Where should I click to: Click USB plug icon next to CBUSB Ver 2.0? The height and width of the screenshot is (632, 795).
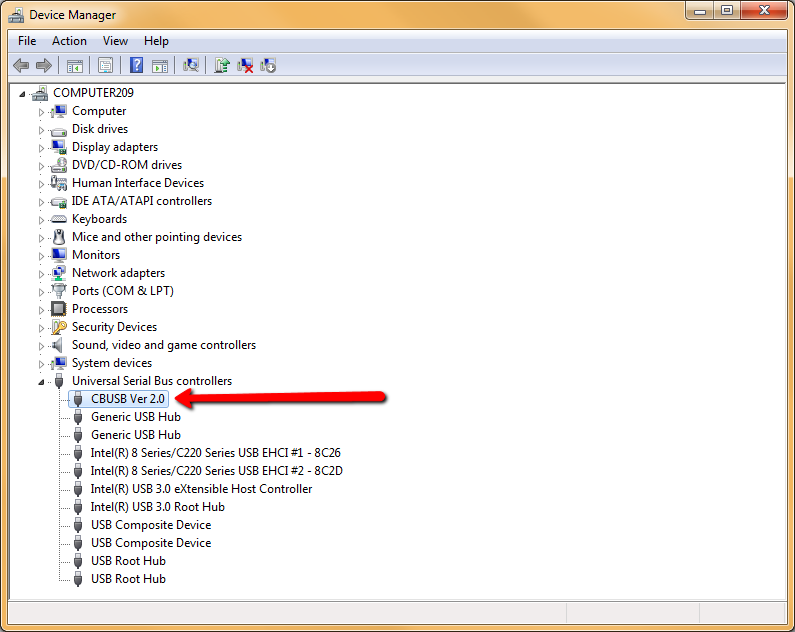pyautogui.click(x=78, y=399)
